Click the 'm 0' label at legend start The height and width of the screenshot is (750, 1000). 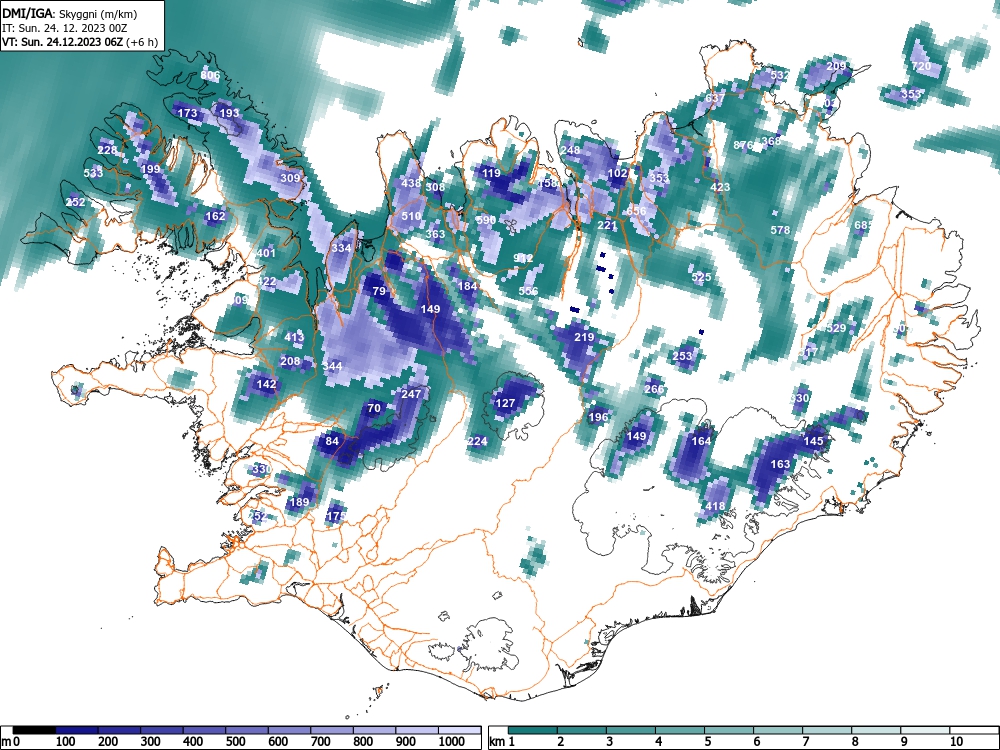click(x=11, y=742)
